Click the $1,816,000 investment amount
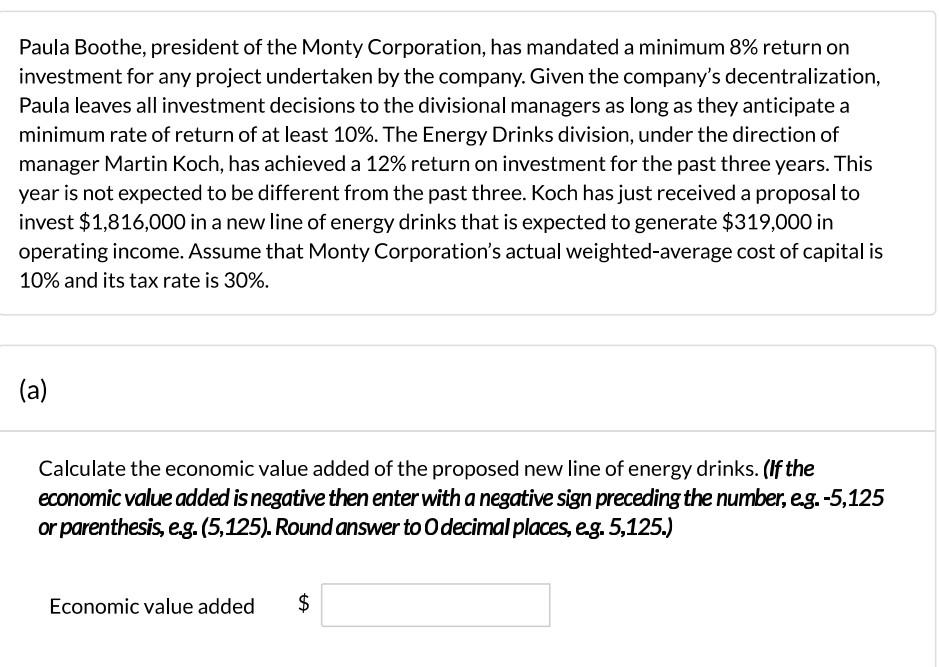The height and width of the screenshot is (667, 939). pos(132,222)
